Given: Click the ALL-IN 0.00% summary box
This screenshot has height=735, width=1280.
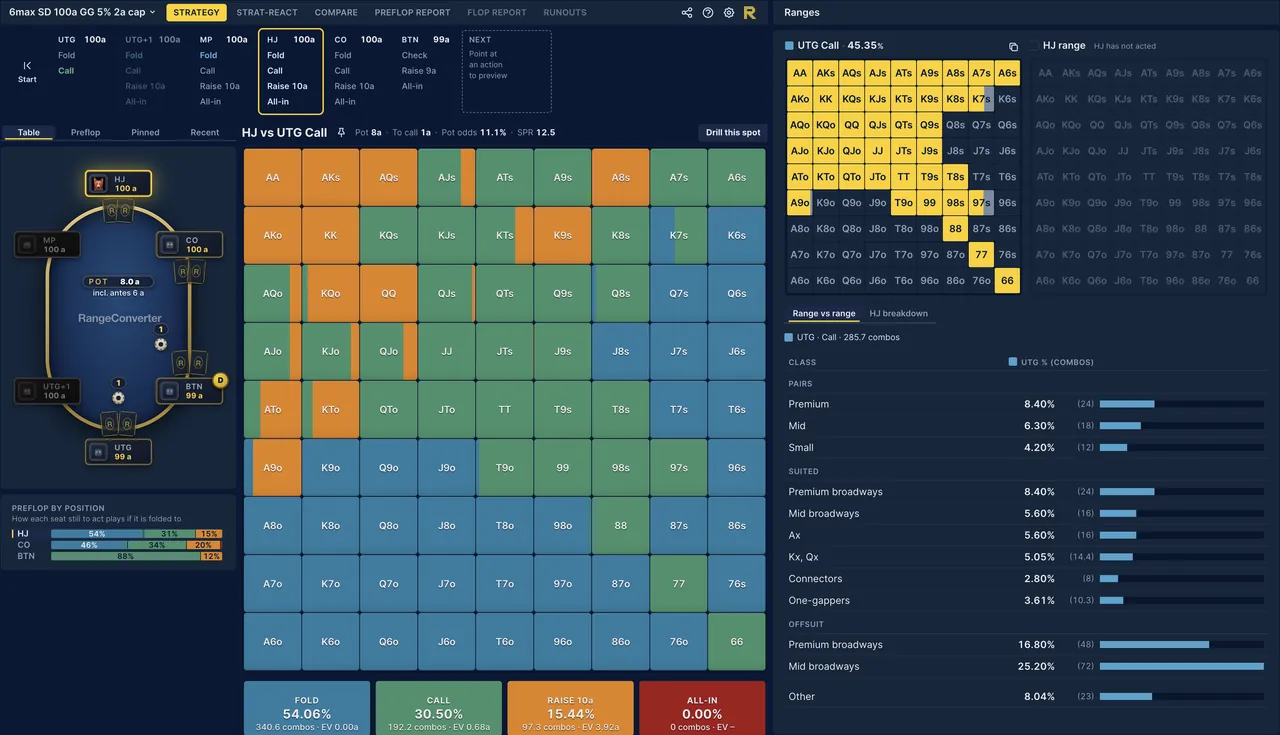Looking at the screenshot, I should (702, 708).
